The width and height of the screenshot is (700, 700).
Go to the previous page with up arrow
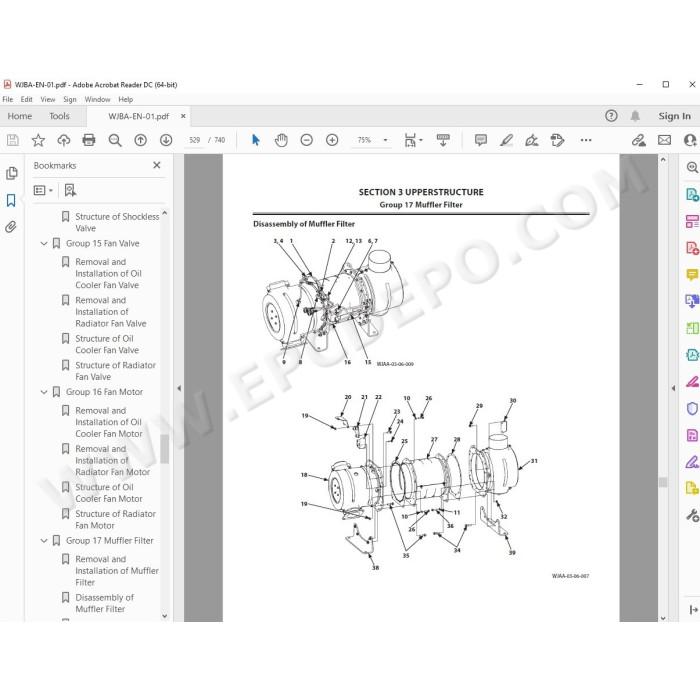141,140
